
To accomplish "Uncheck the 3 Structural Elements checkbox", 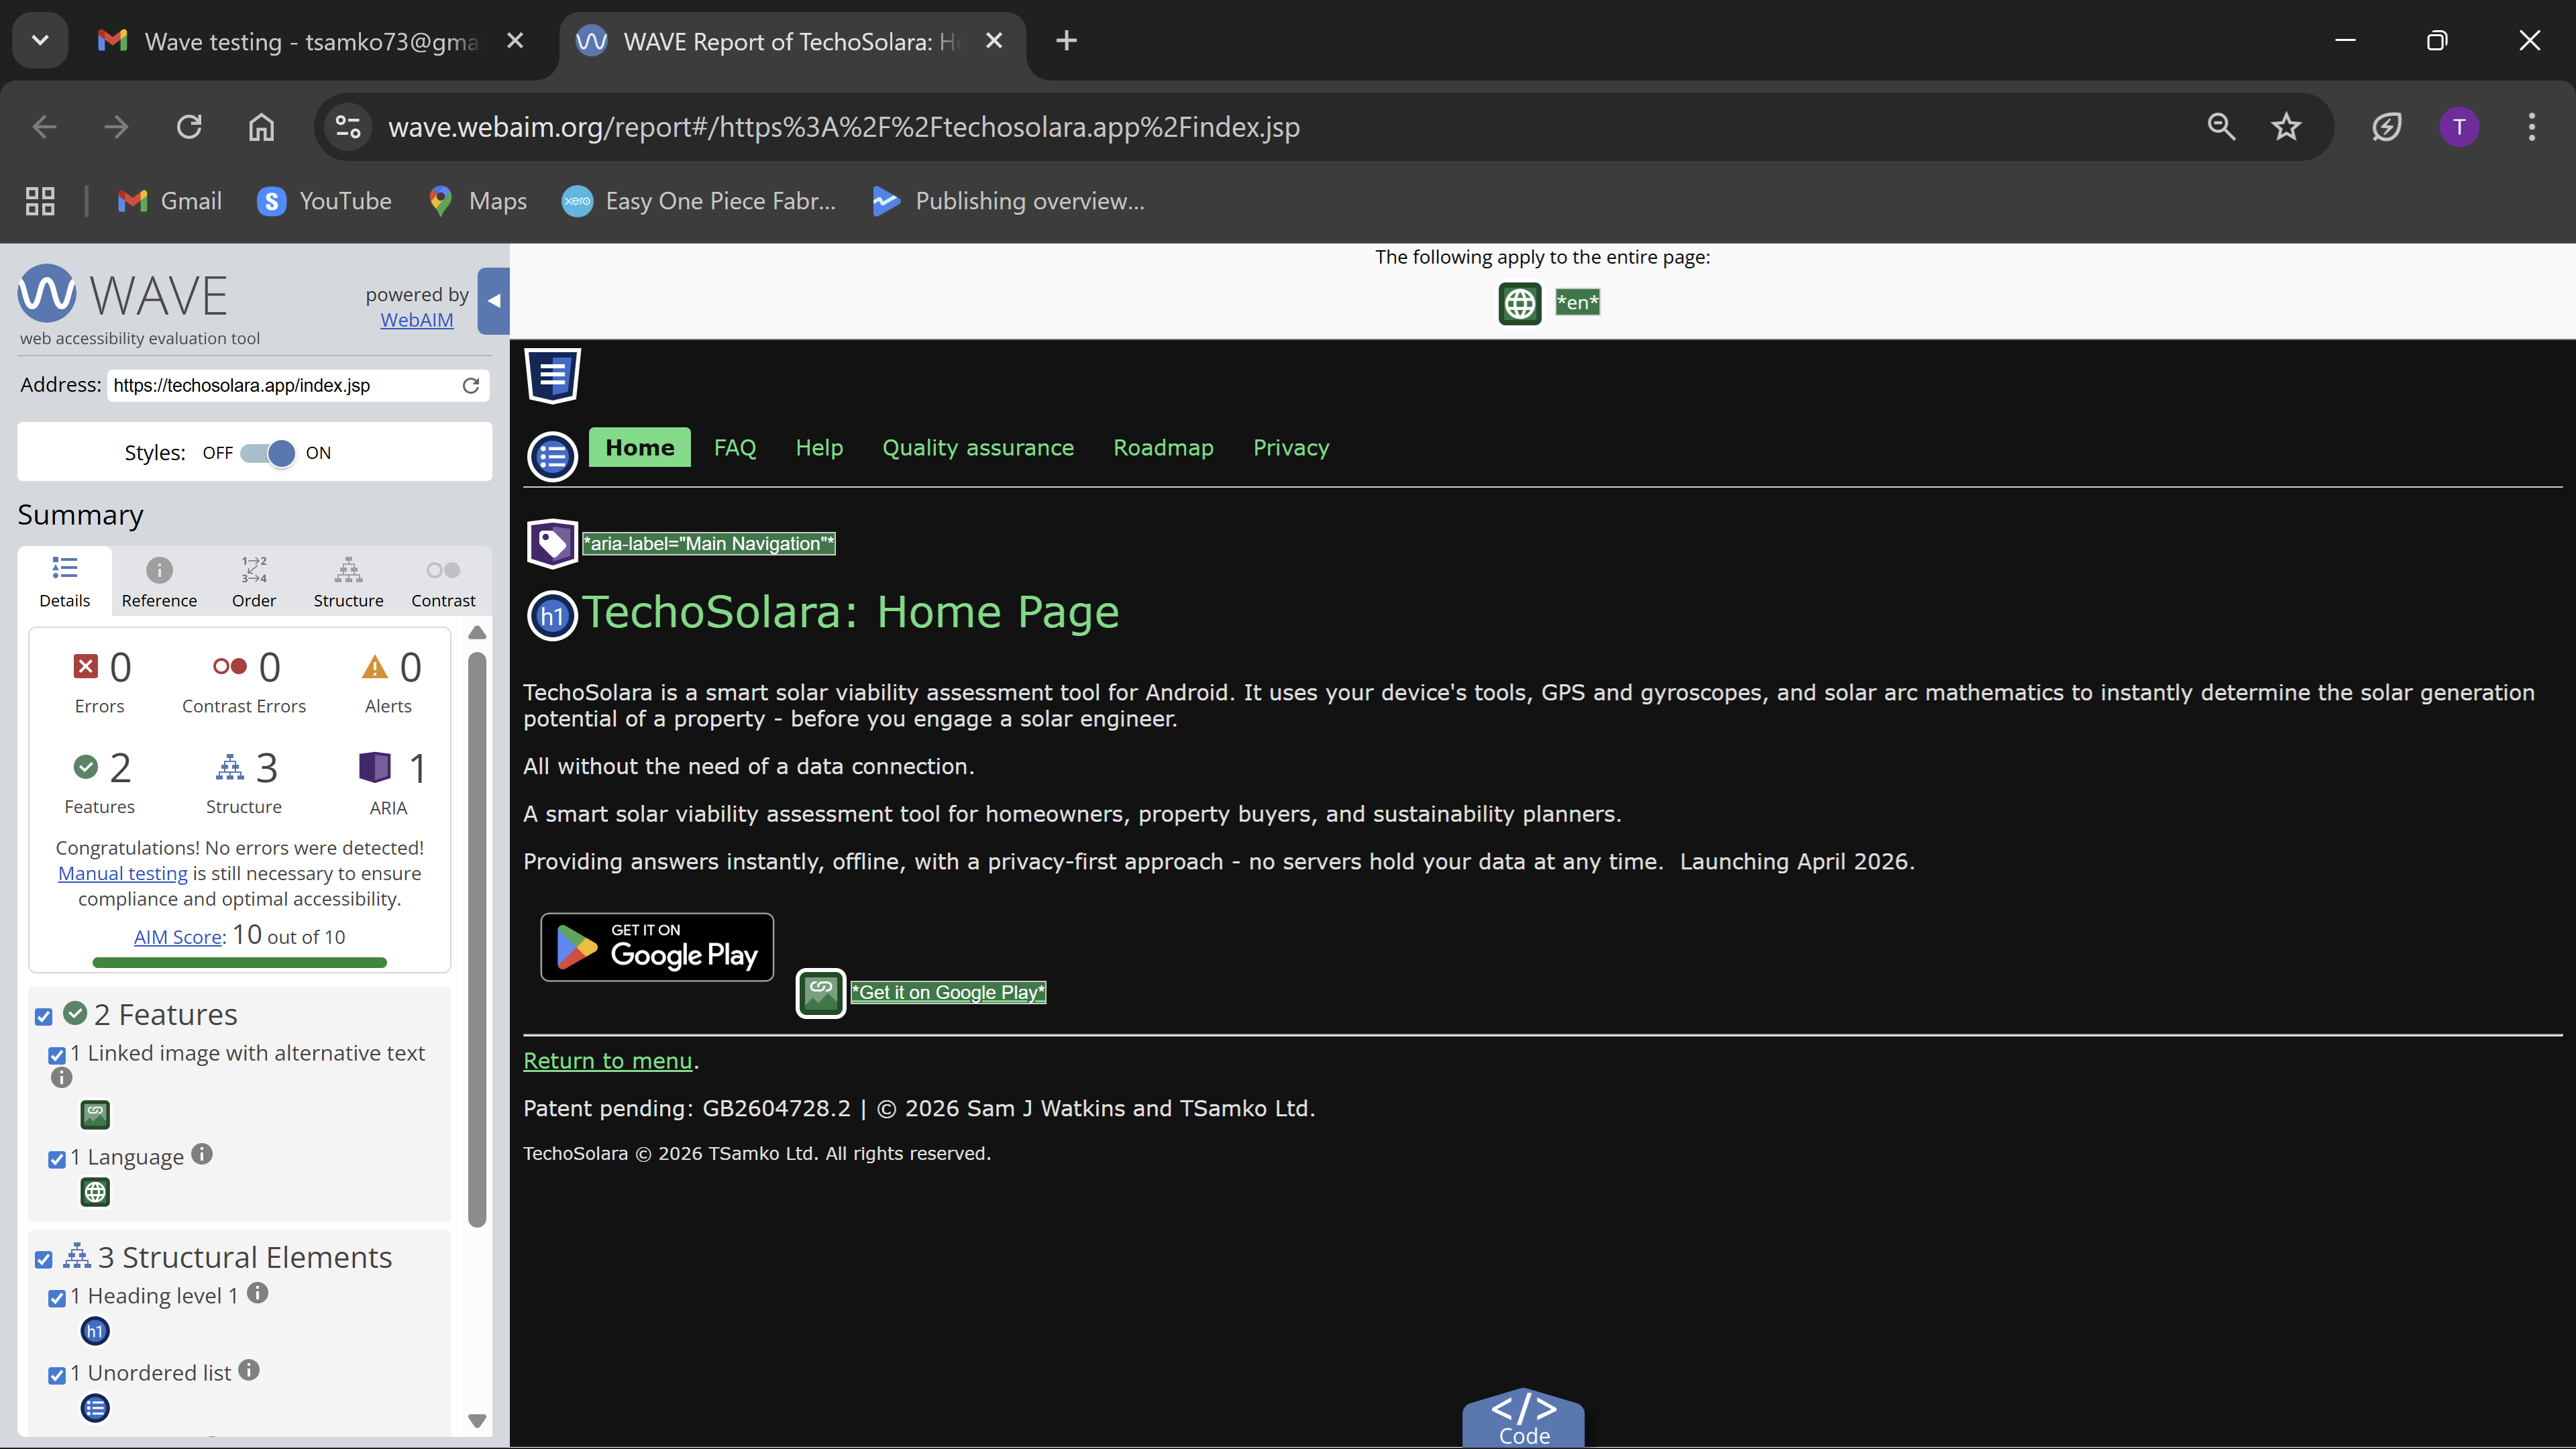I will tap(43, 1260).
